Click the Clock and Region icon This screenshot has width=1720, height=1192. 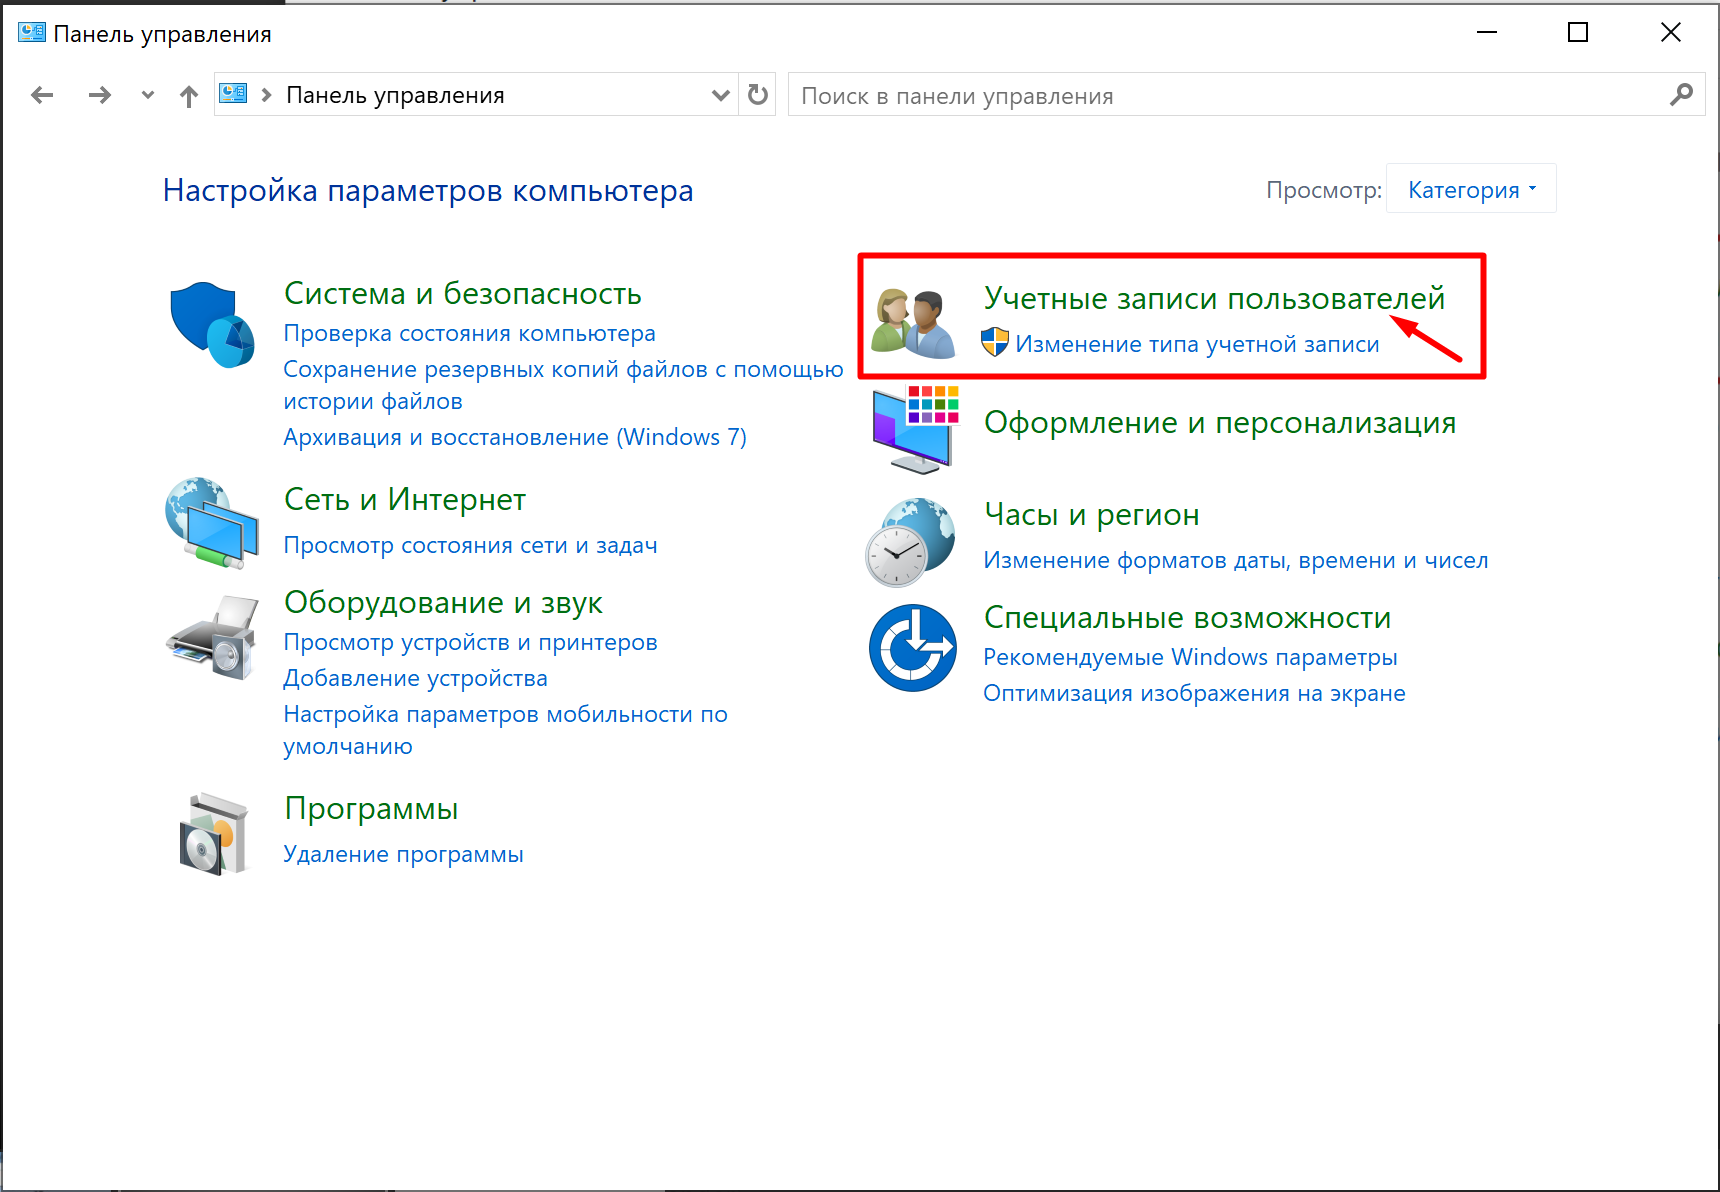910,542
